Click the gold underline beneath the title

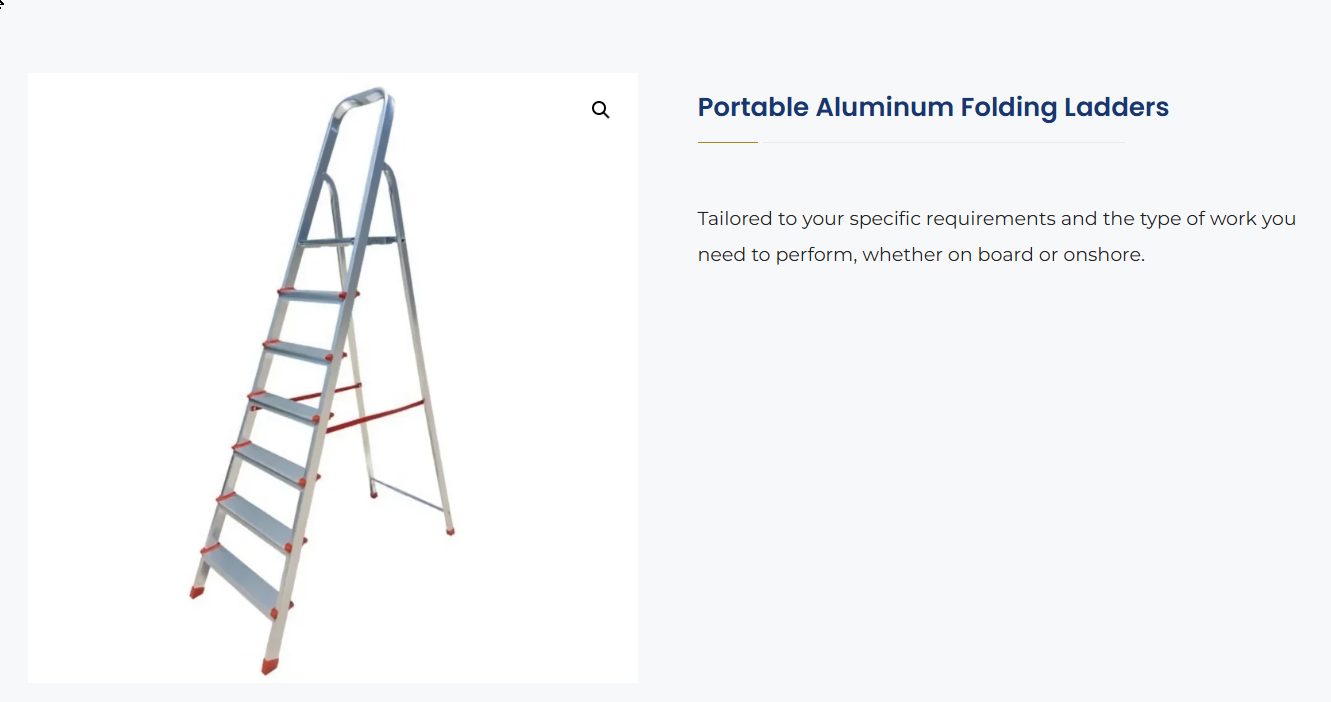pyautogui.click(x=727, y=143)
